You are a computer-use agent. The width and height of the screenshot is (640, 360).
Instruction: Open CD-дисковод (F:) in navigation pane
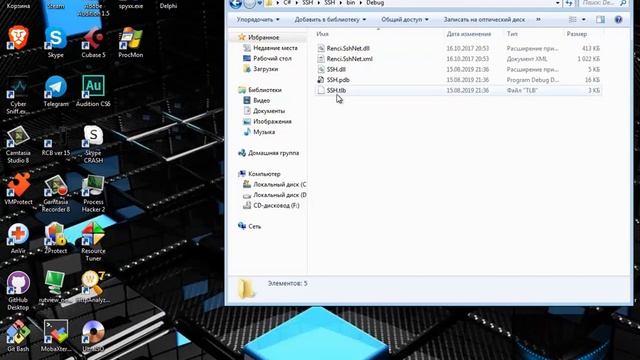pyautogui.click(x=276, y=206)
